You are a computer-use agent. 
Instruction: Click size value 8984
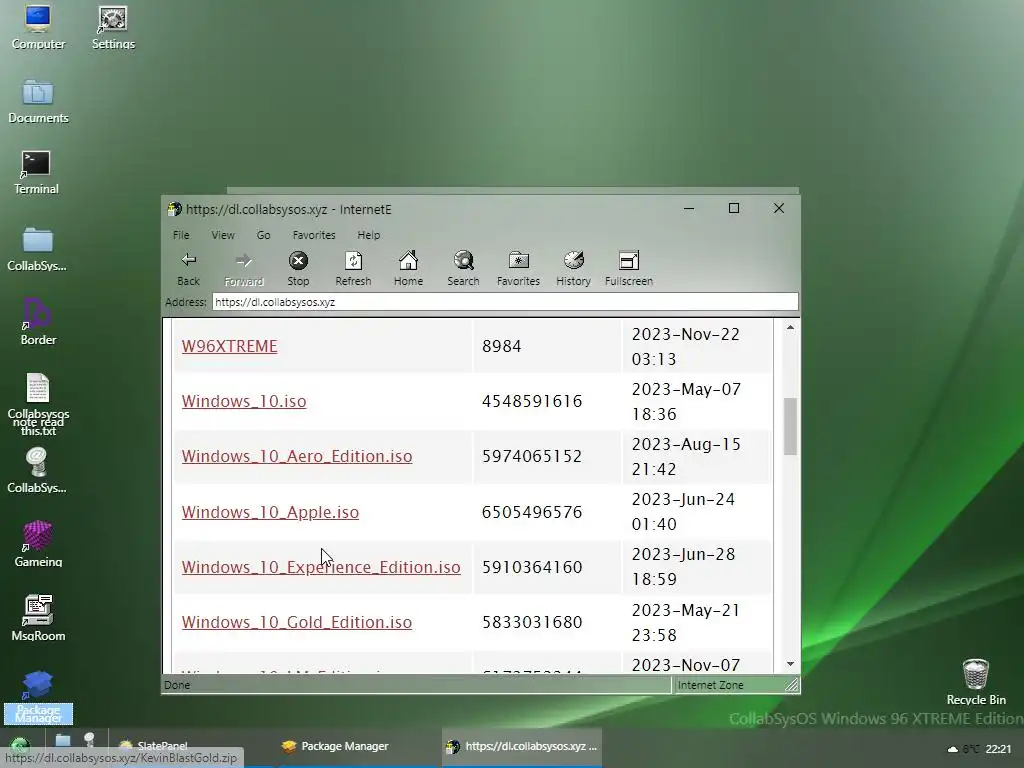tap(502, 346)
